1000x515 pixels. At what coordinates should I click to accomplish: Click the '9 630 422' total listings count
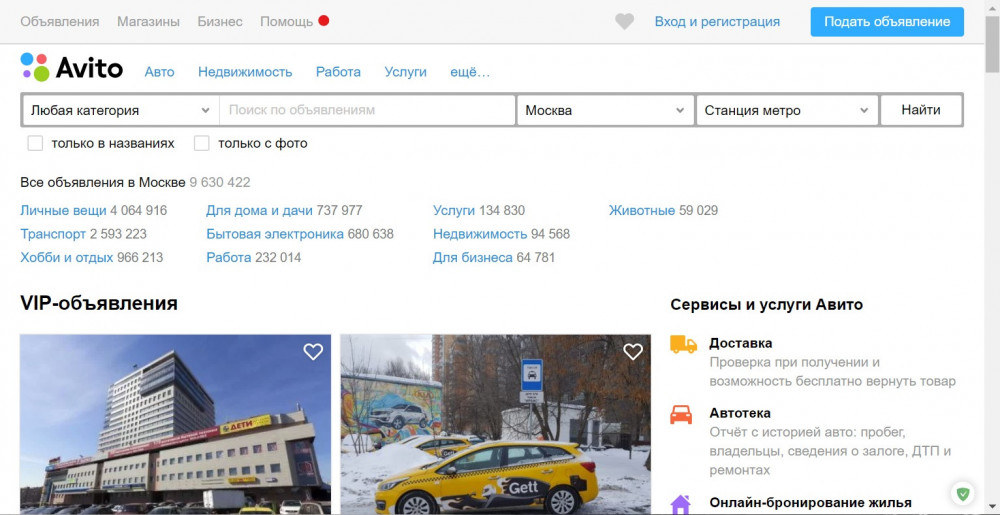[219, 182]
